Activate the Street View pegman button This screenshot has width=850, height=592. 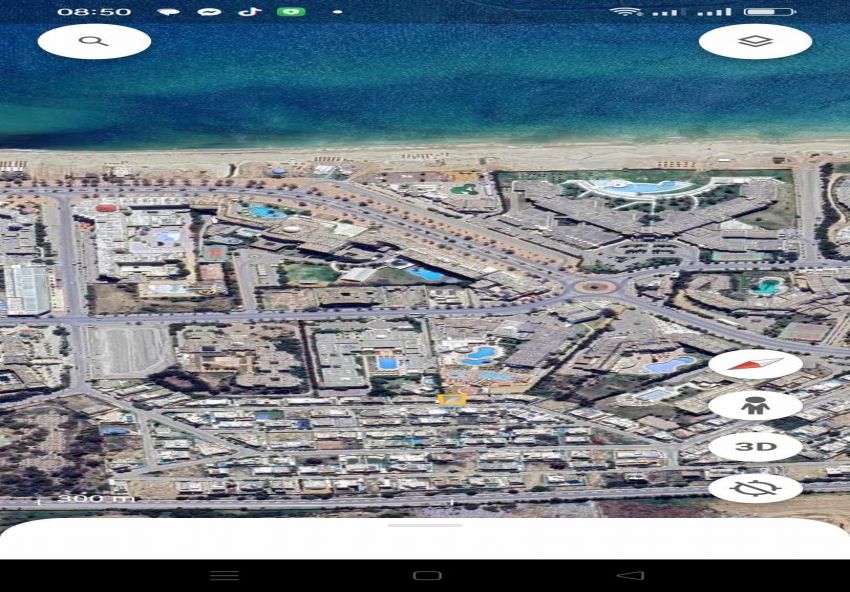pyautogui.click(x=755, y=405)
